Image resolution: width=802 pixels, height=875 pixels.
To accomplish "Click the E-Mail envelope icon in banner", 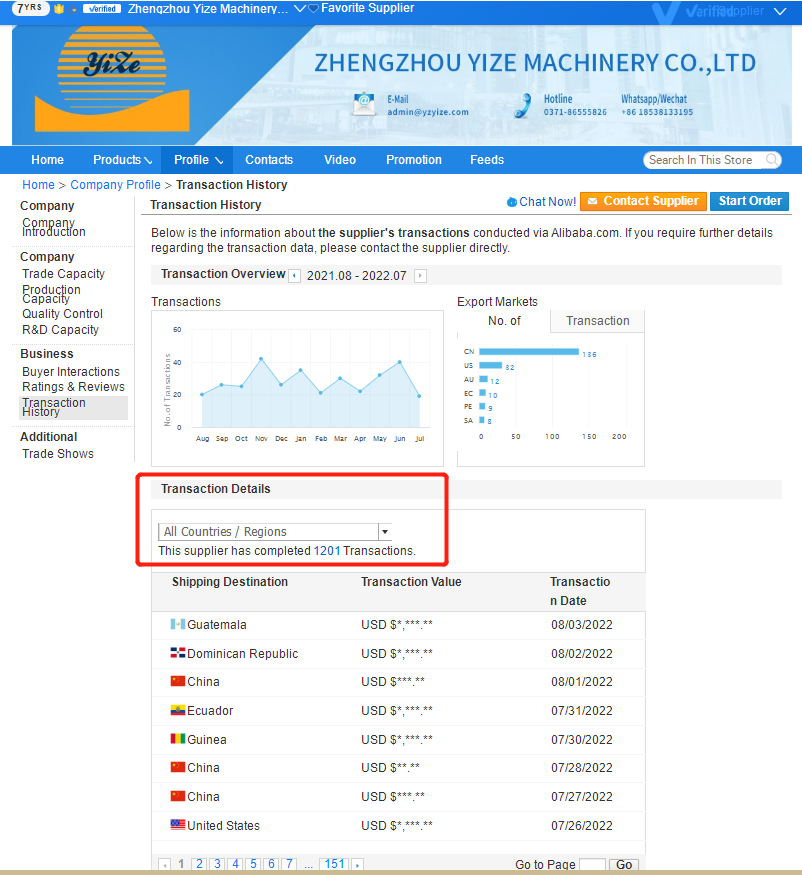I will [364, 104].
